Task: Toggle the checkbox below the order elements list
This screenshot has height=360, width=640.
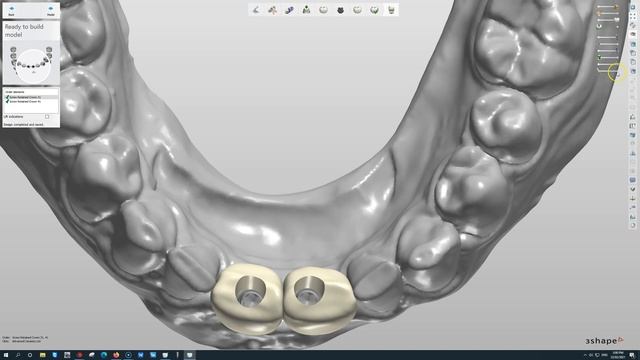Action: pyautogui.click(x=47, y=117)
